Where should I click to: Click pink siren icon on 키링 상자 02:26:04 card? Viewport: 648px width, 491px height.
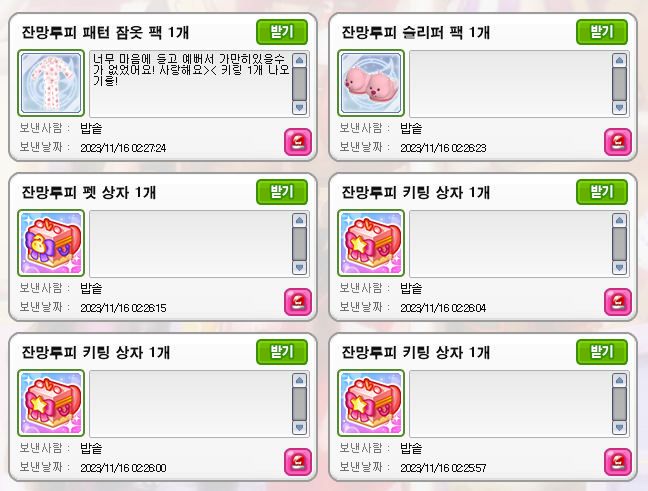point(617,302)
